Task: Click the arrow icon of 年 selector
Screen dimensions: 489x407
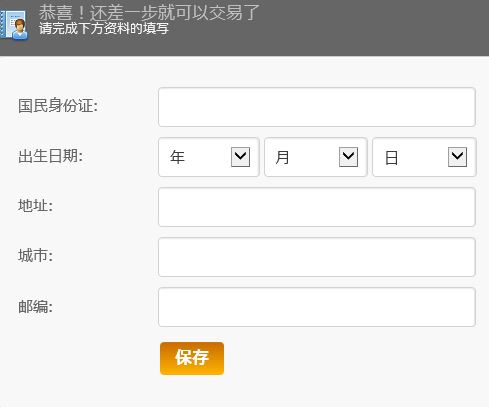Action: click(240, 157)
